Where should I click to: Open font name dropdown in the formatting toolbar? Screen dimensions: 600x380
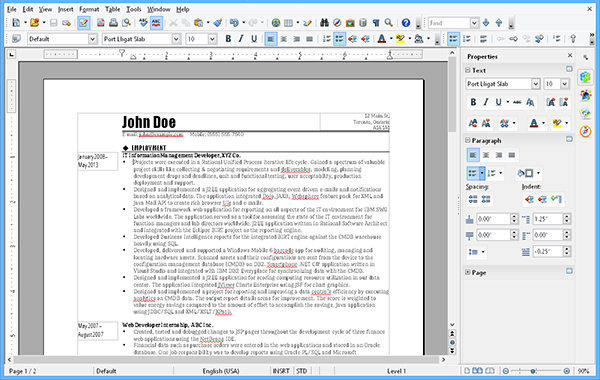176,39
